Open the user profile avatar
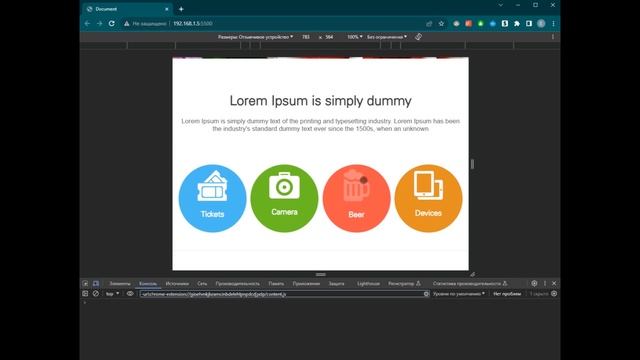640x360 pixels. (x=541, y=24)
